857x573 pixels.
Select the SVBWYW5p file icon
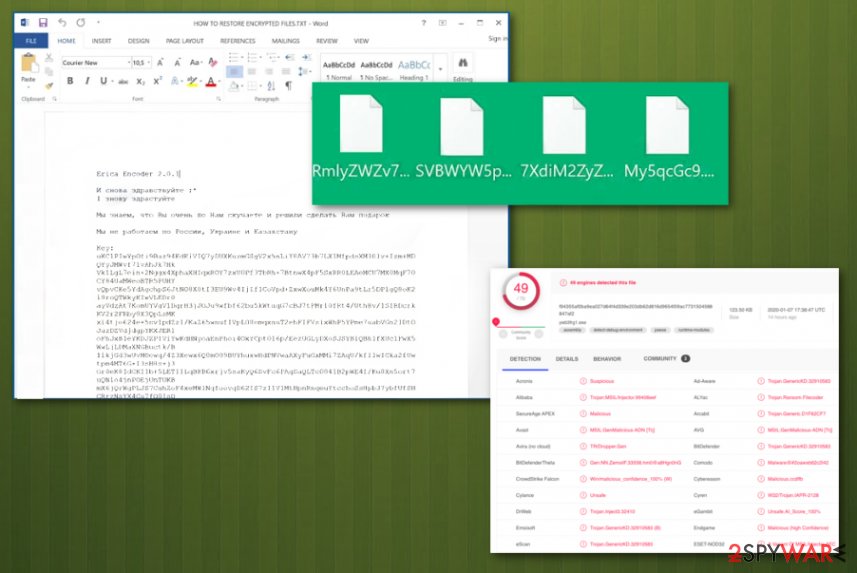462,126
